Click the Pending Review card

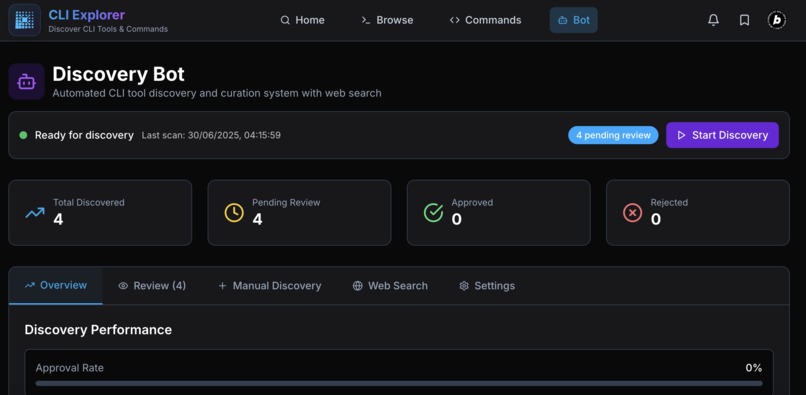click(x=299, y=212)
